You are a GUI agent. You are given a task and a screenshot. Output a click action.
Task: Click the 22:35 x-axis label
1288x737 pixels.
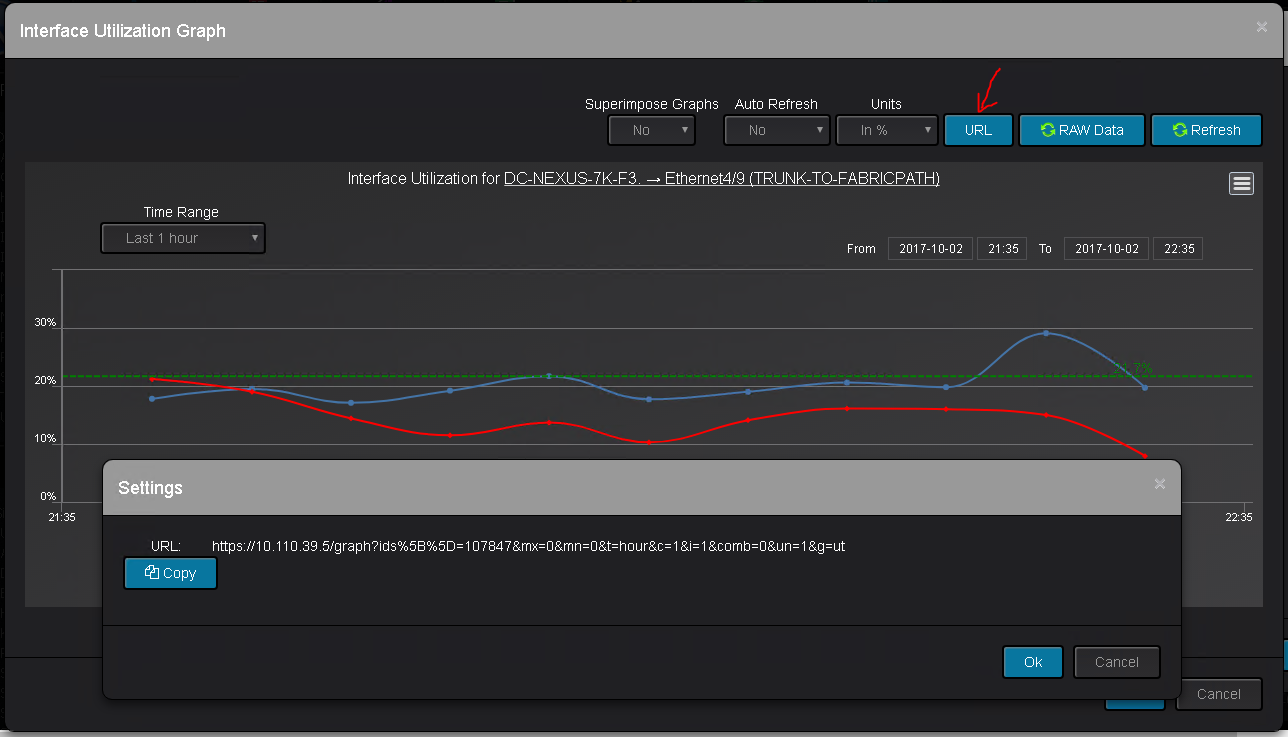coord(1238,517)
